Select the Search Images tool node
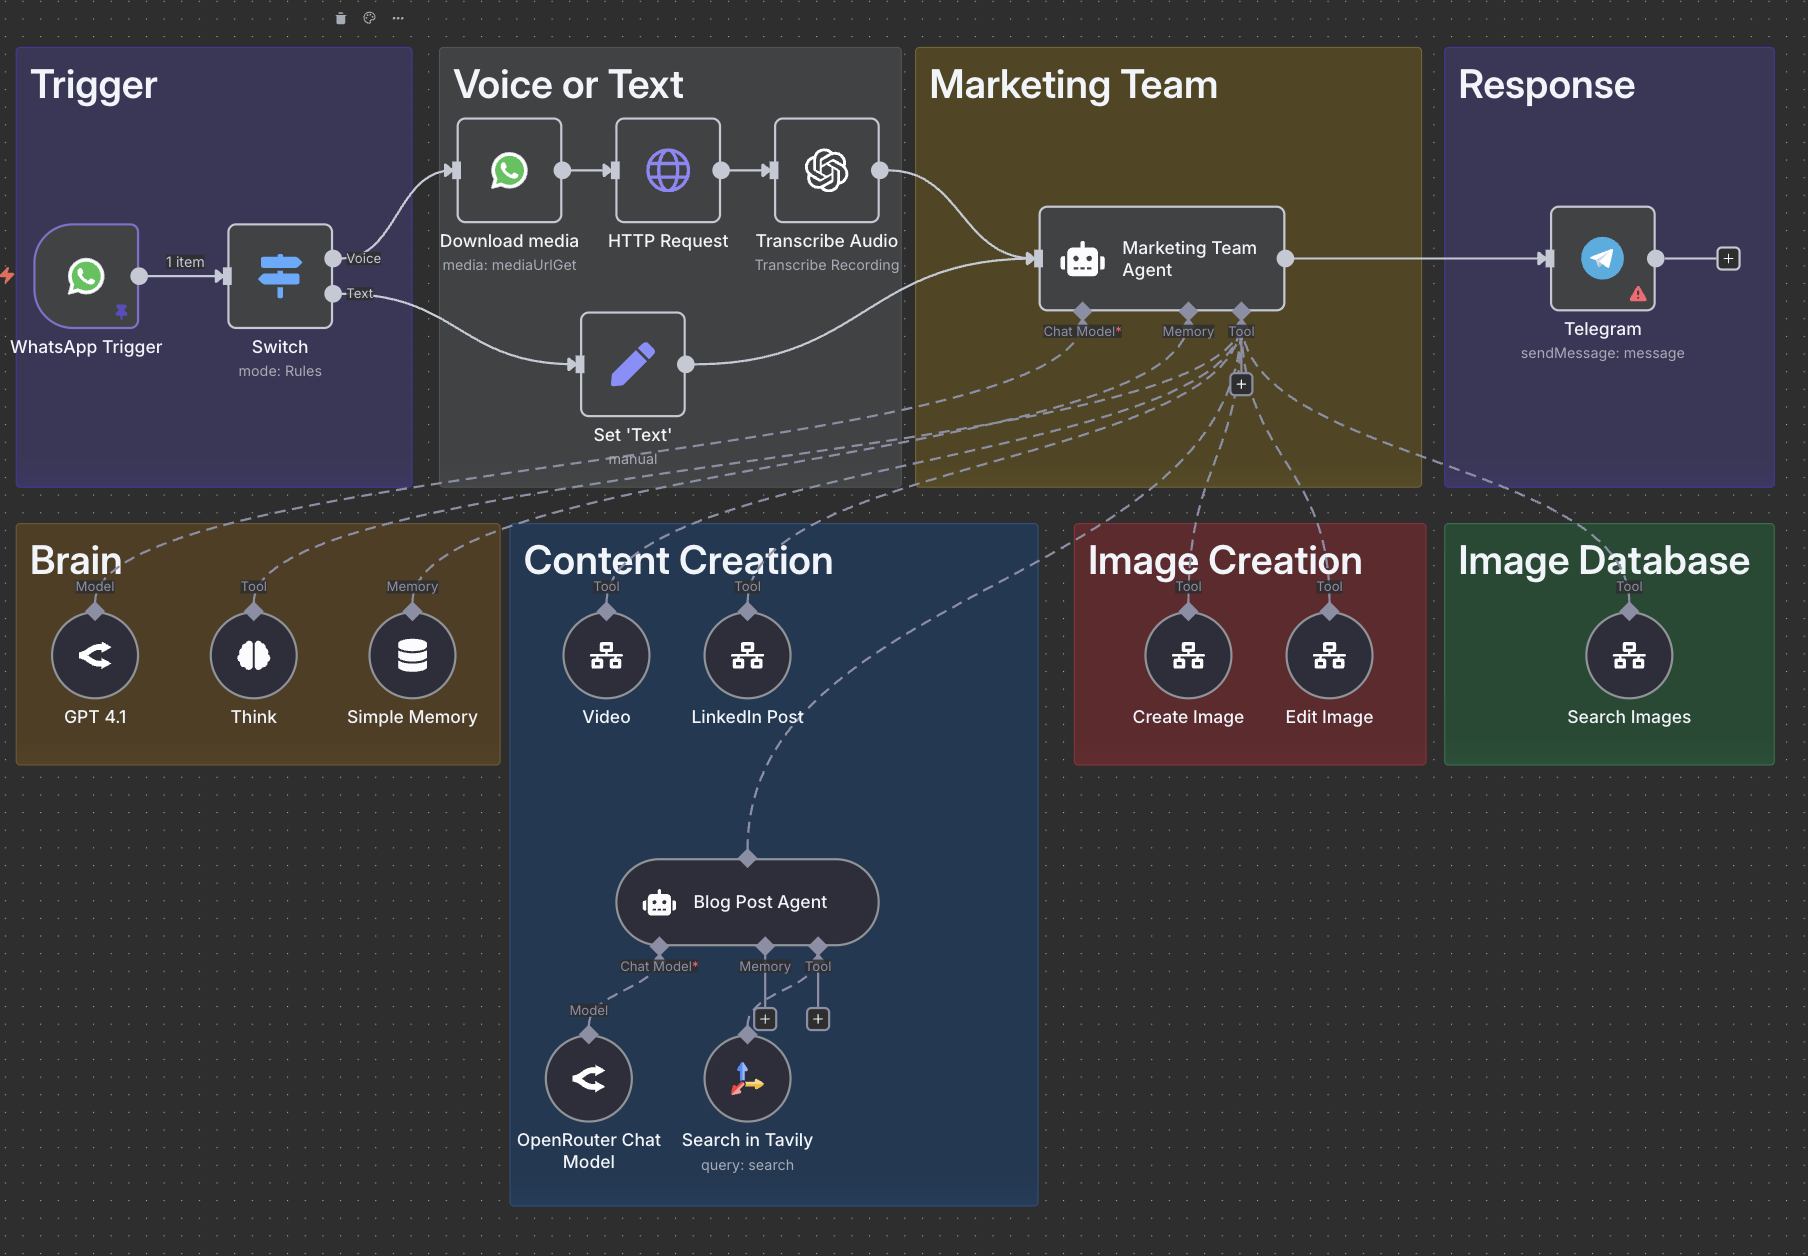The height and width of the screenshot is (1256, 1808). (x=1629, y=656)
